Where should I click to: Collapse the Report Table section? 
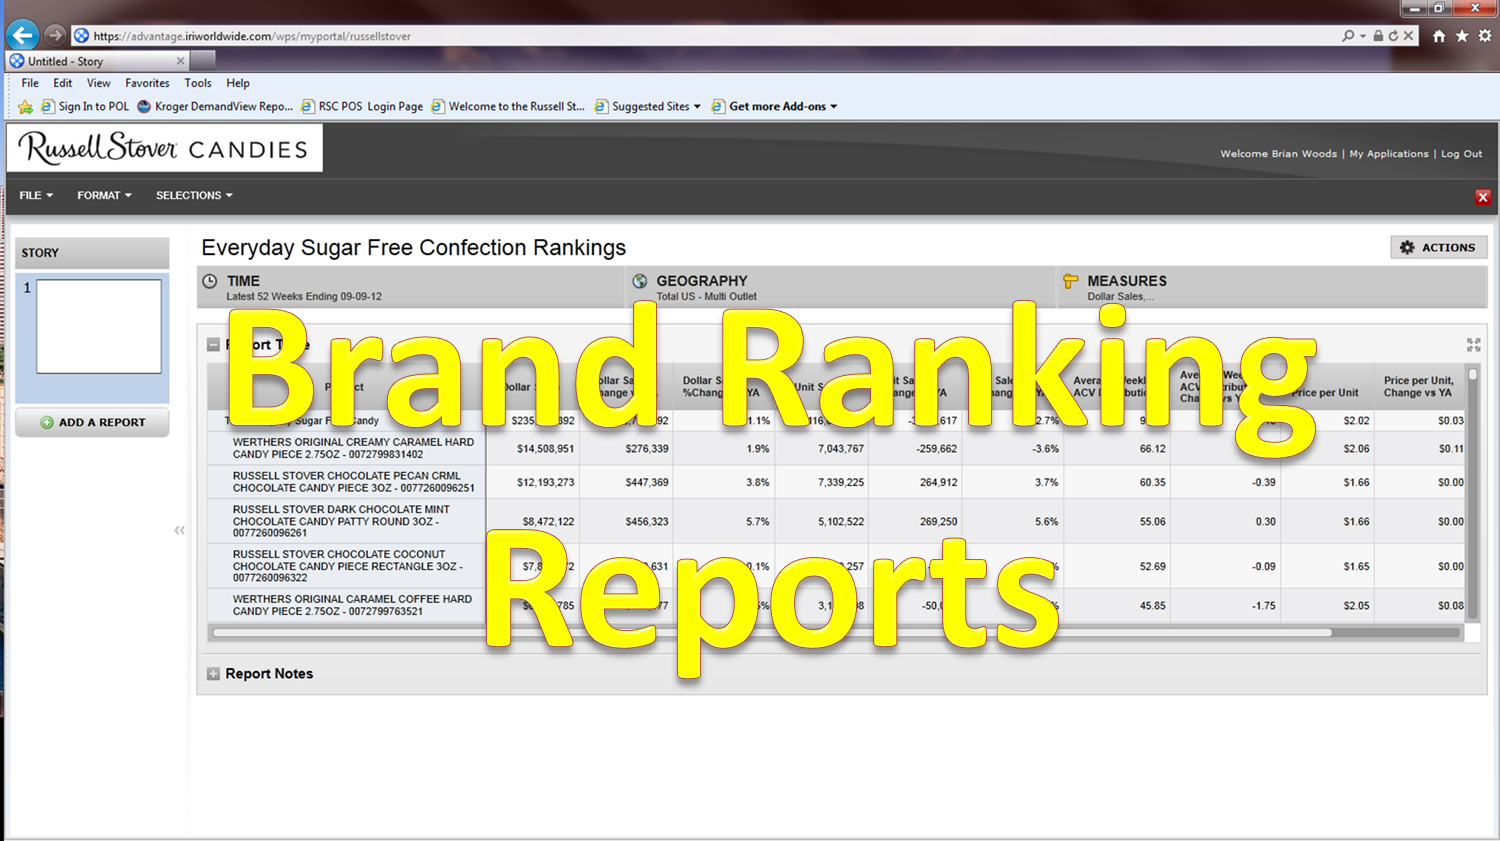point(213,345)
